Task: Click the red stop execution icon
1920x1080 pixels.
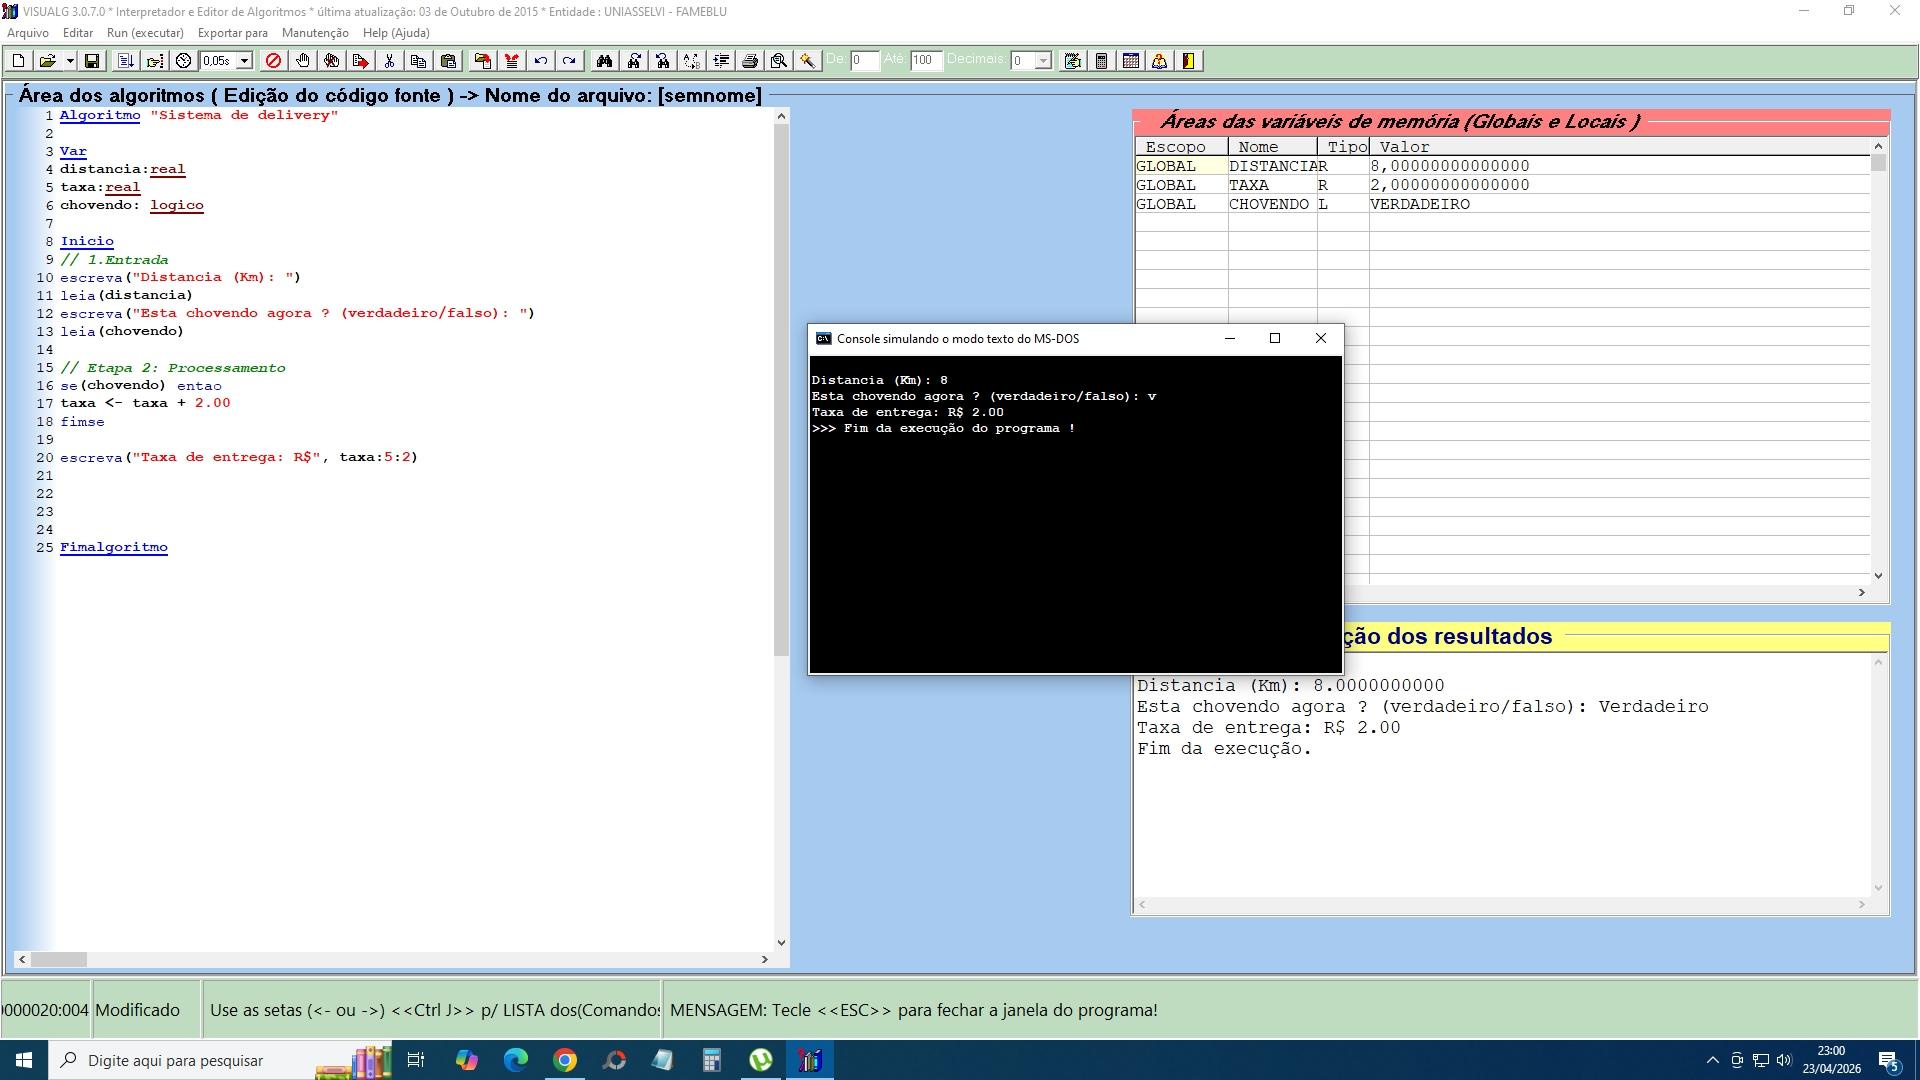Action: click(x=273, y=61)
